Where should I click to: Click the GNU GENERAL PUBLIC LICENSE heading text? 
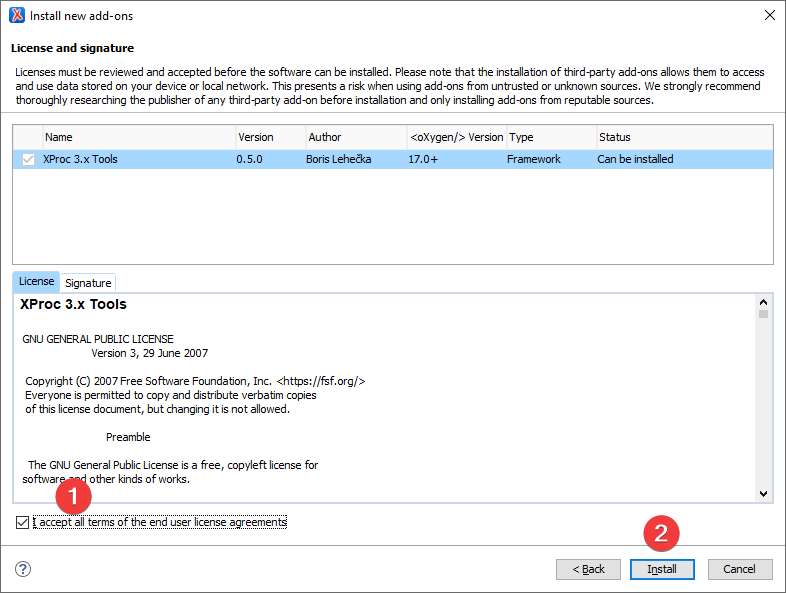98,339
